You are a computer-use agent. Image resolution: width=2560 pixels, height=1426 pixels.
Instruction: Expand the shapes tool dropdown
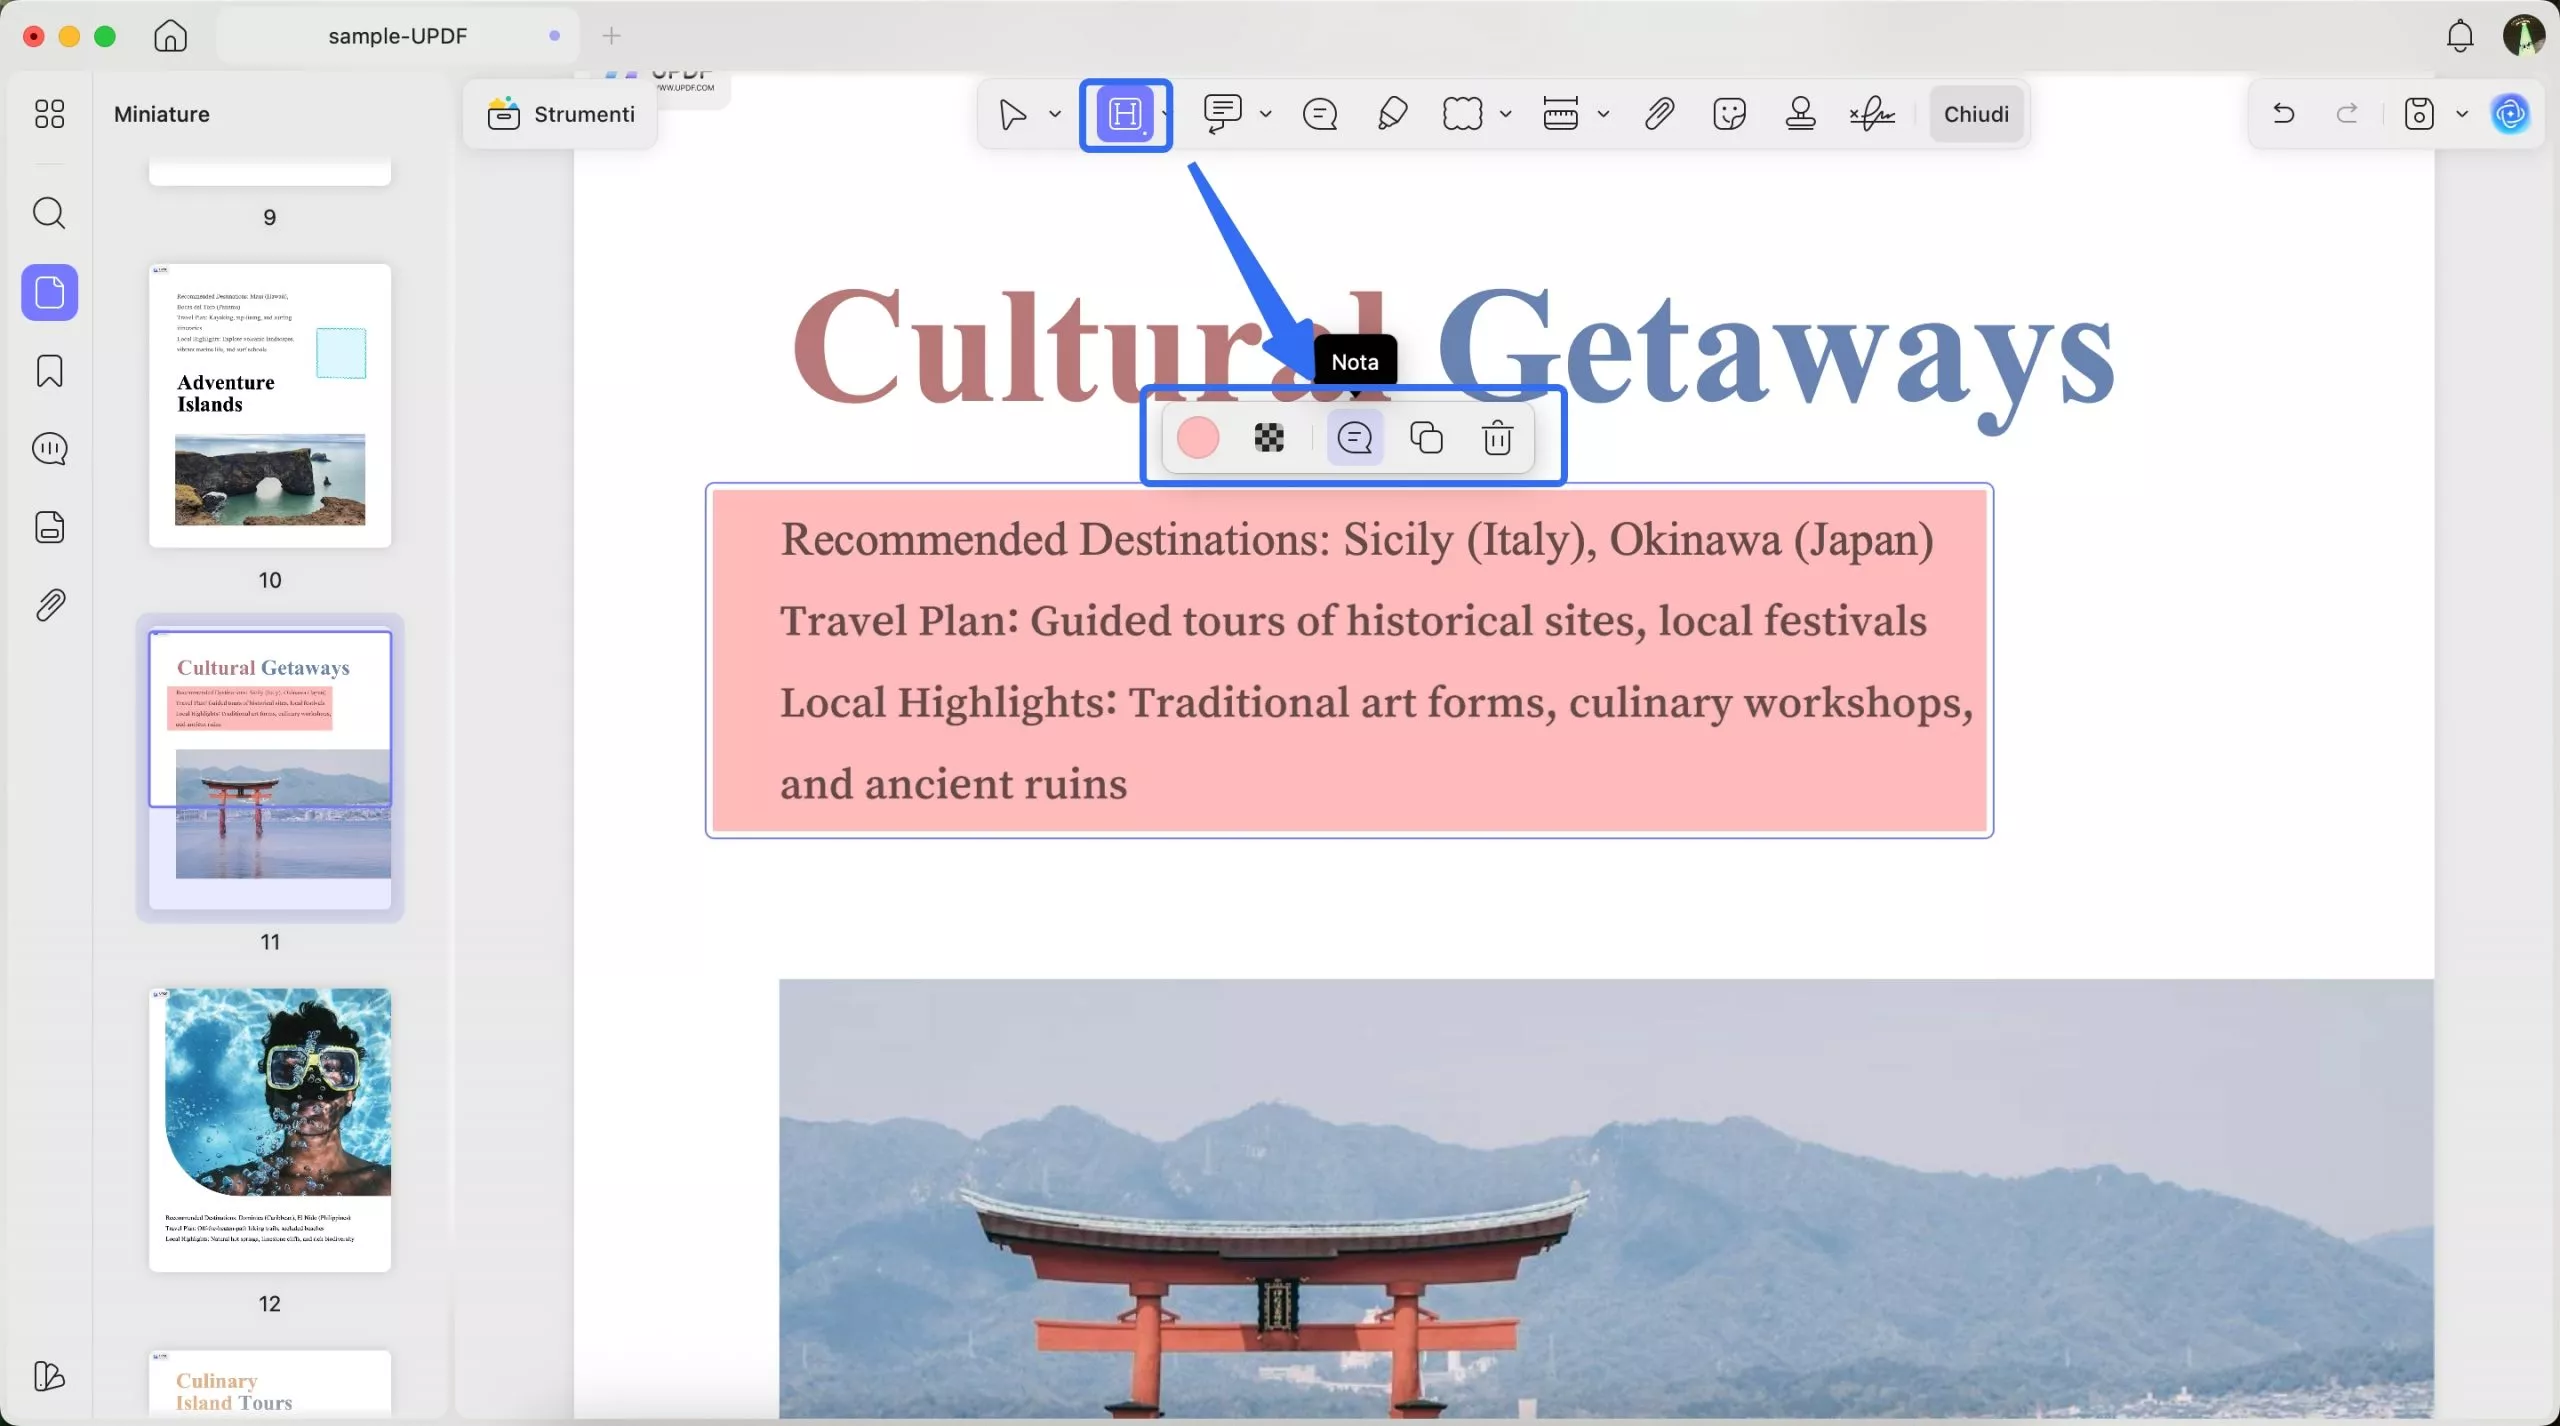click(x=1506, y=114)
